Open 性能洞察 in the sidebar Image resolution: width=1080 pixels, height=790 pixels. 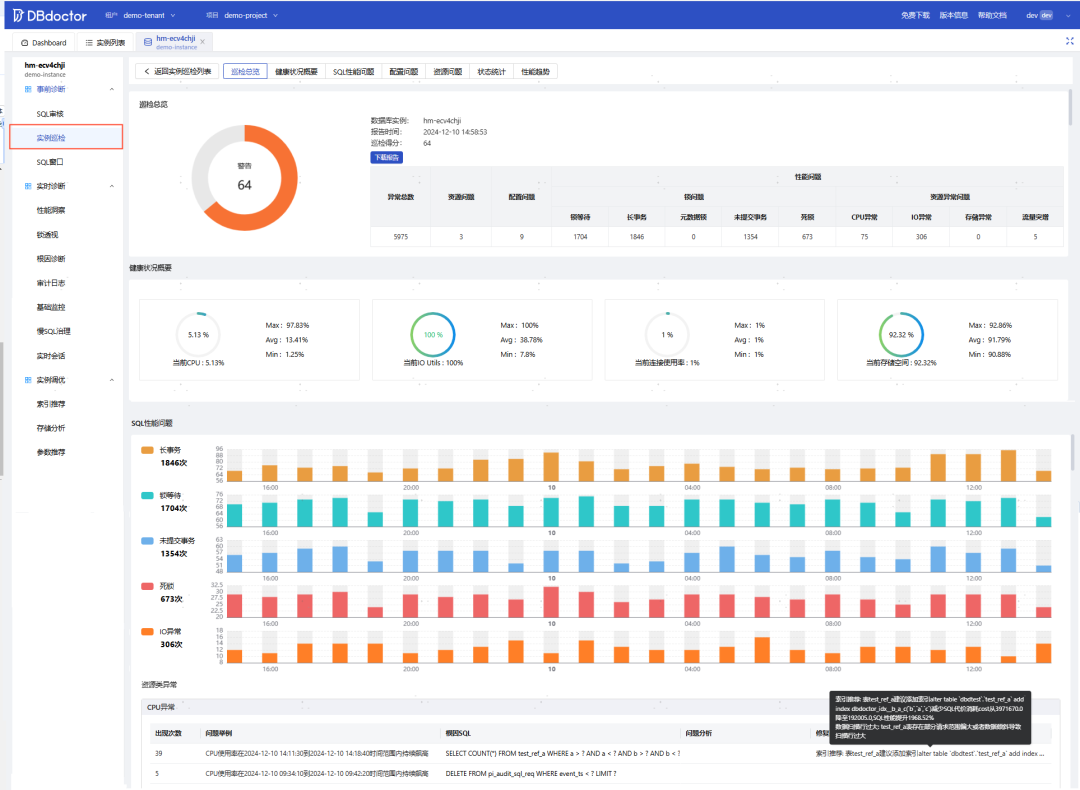point(51,210)
